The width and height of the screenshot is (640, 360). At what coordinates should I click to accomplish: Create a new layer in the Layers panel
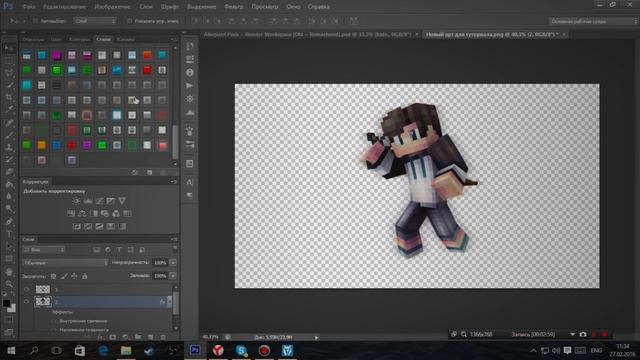[x=151, y=337]
